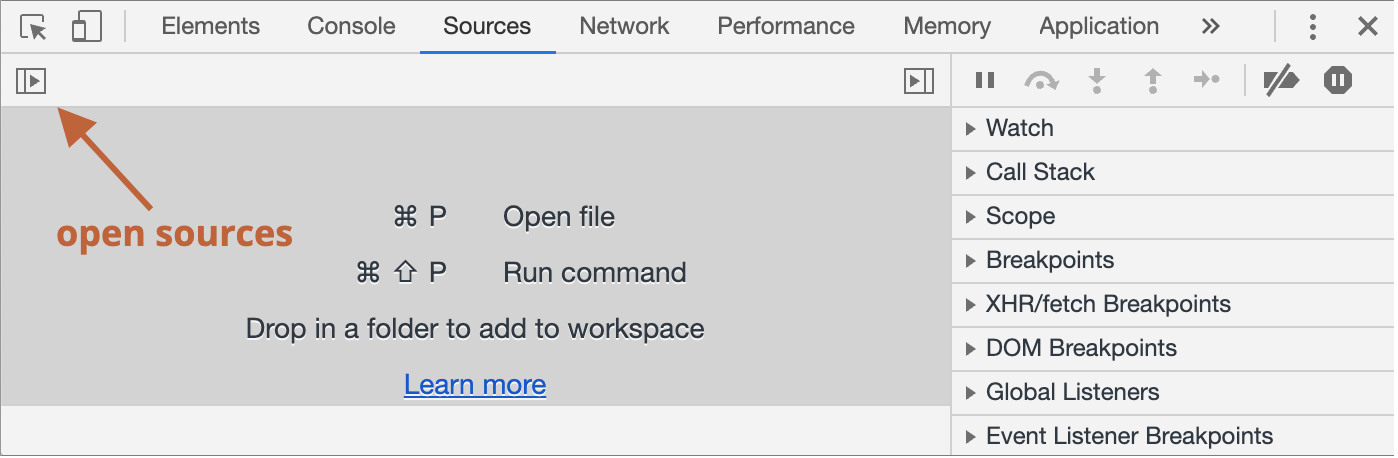Open the Console tab
Screen dimensions: 1398x458
coord(351,27)
